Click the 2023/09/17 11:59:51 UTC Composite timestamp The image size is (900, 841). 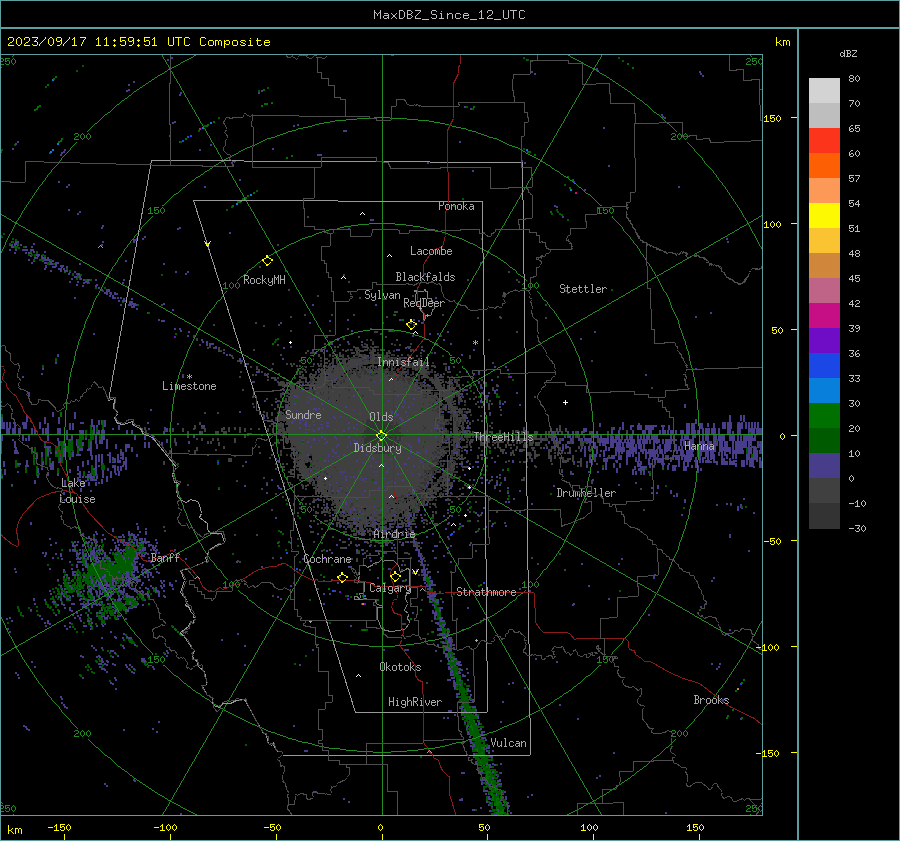point(138,42)
